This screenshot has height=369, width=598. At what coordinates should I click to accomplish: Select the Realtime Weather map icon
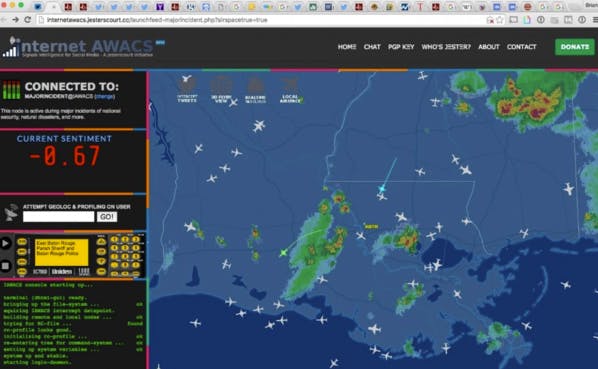tap(255, 90)
